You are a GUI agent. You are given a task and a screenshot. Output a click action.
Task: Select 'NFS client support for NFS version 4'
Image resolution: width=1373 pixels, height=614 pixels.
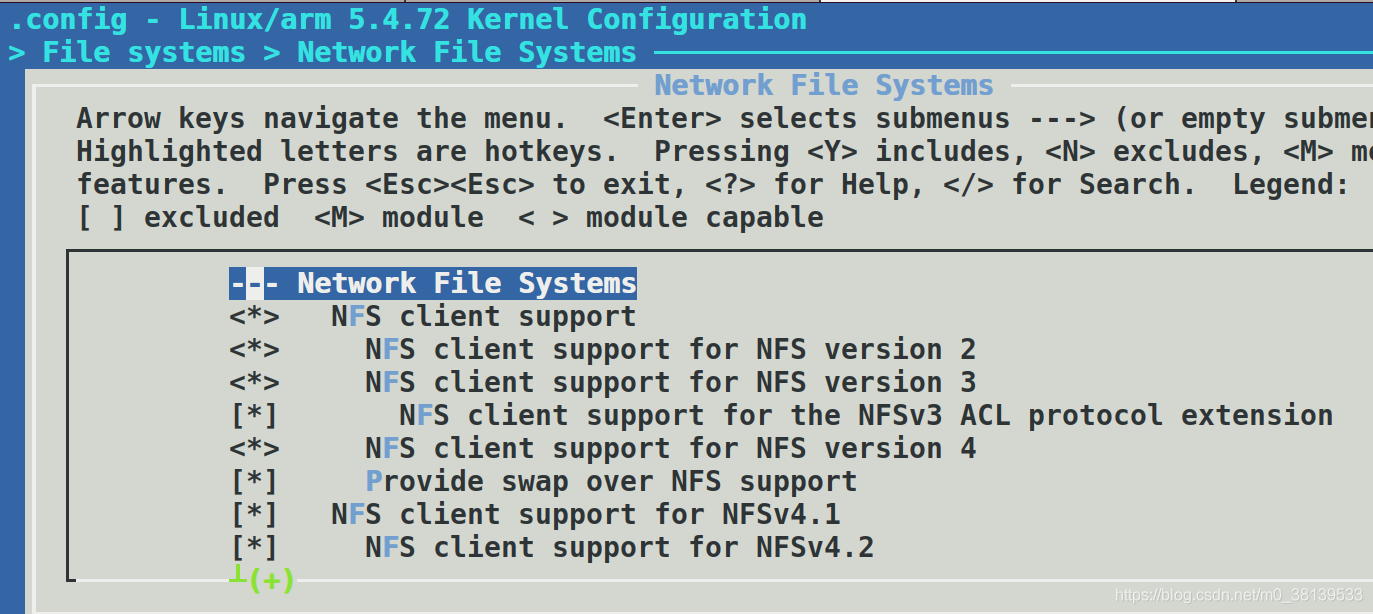click(670, 449)
